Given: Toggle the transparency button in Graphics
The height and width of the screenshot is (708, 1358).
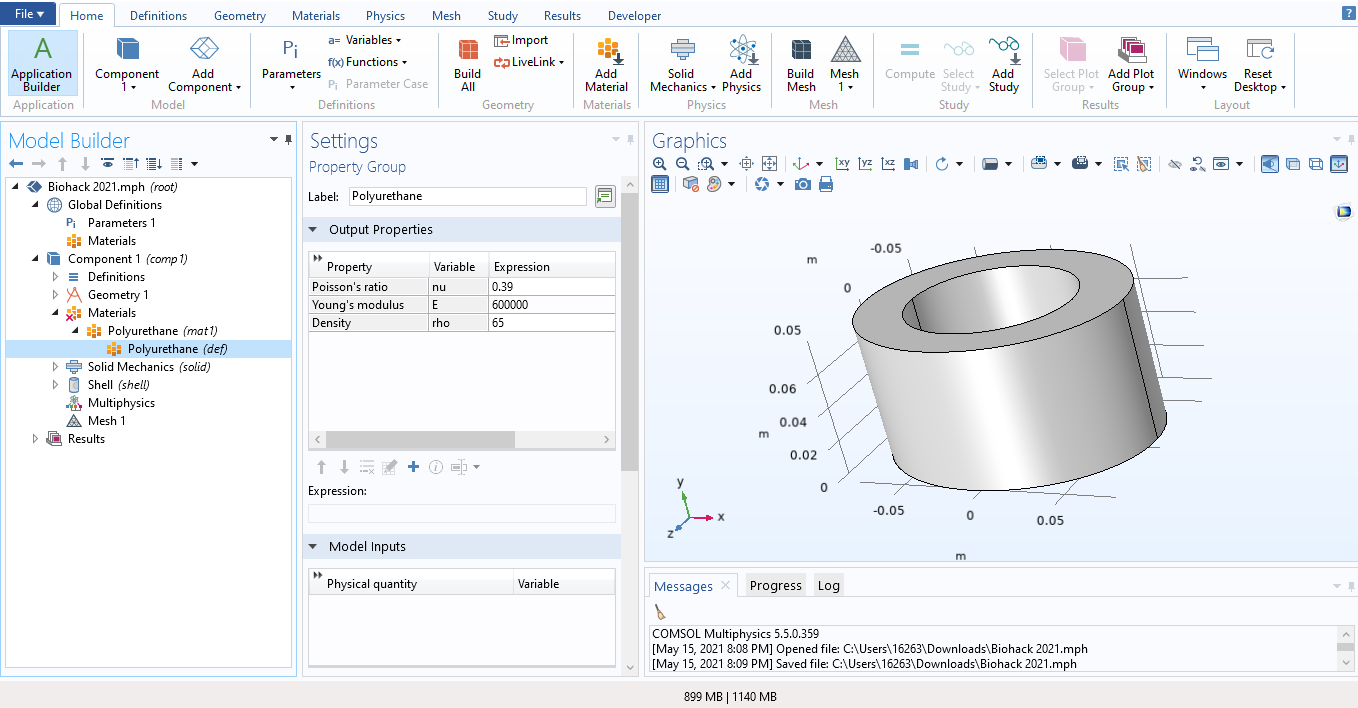Looking at the screenshot, I should [1292, 164].
